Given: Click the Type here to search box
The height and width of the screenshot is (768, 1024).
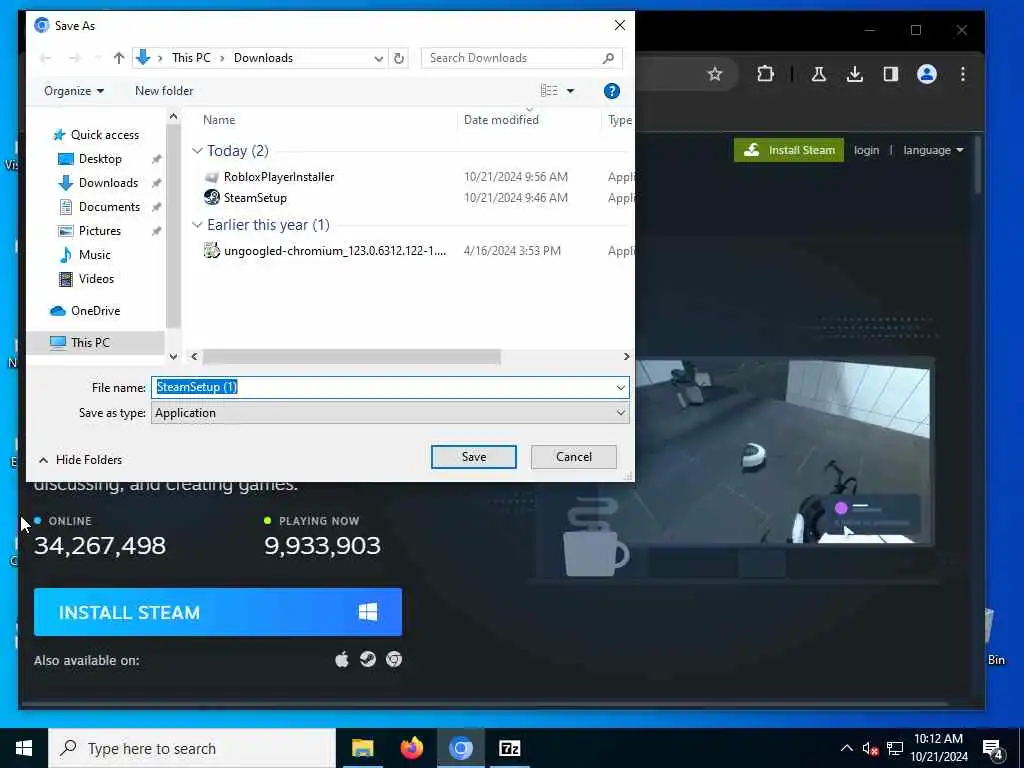Looking at the screenshot, I should 192,748.
